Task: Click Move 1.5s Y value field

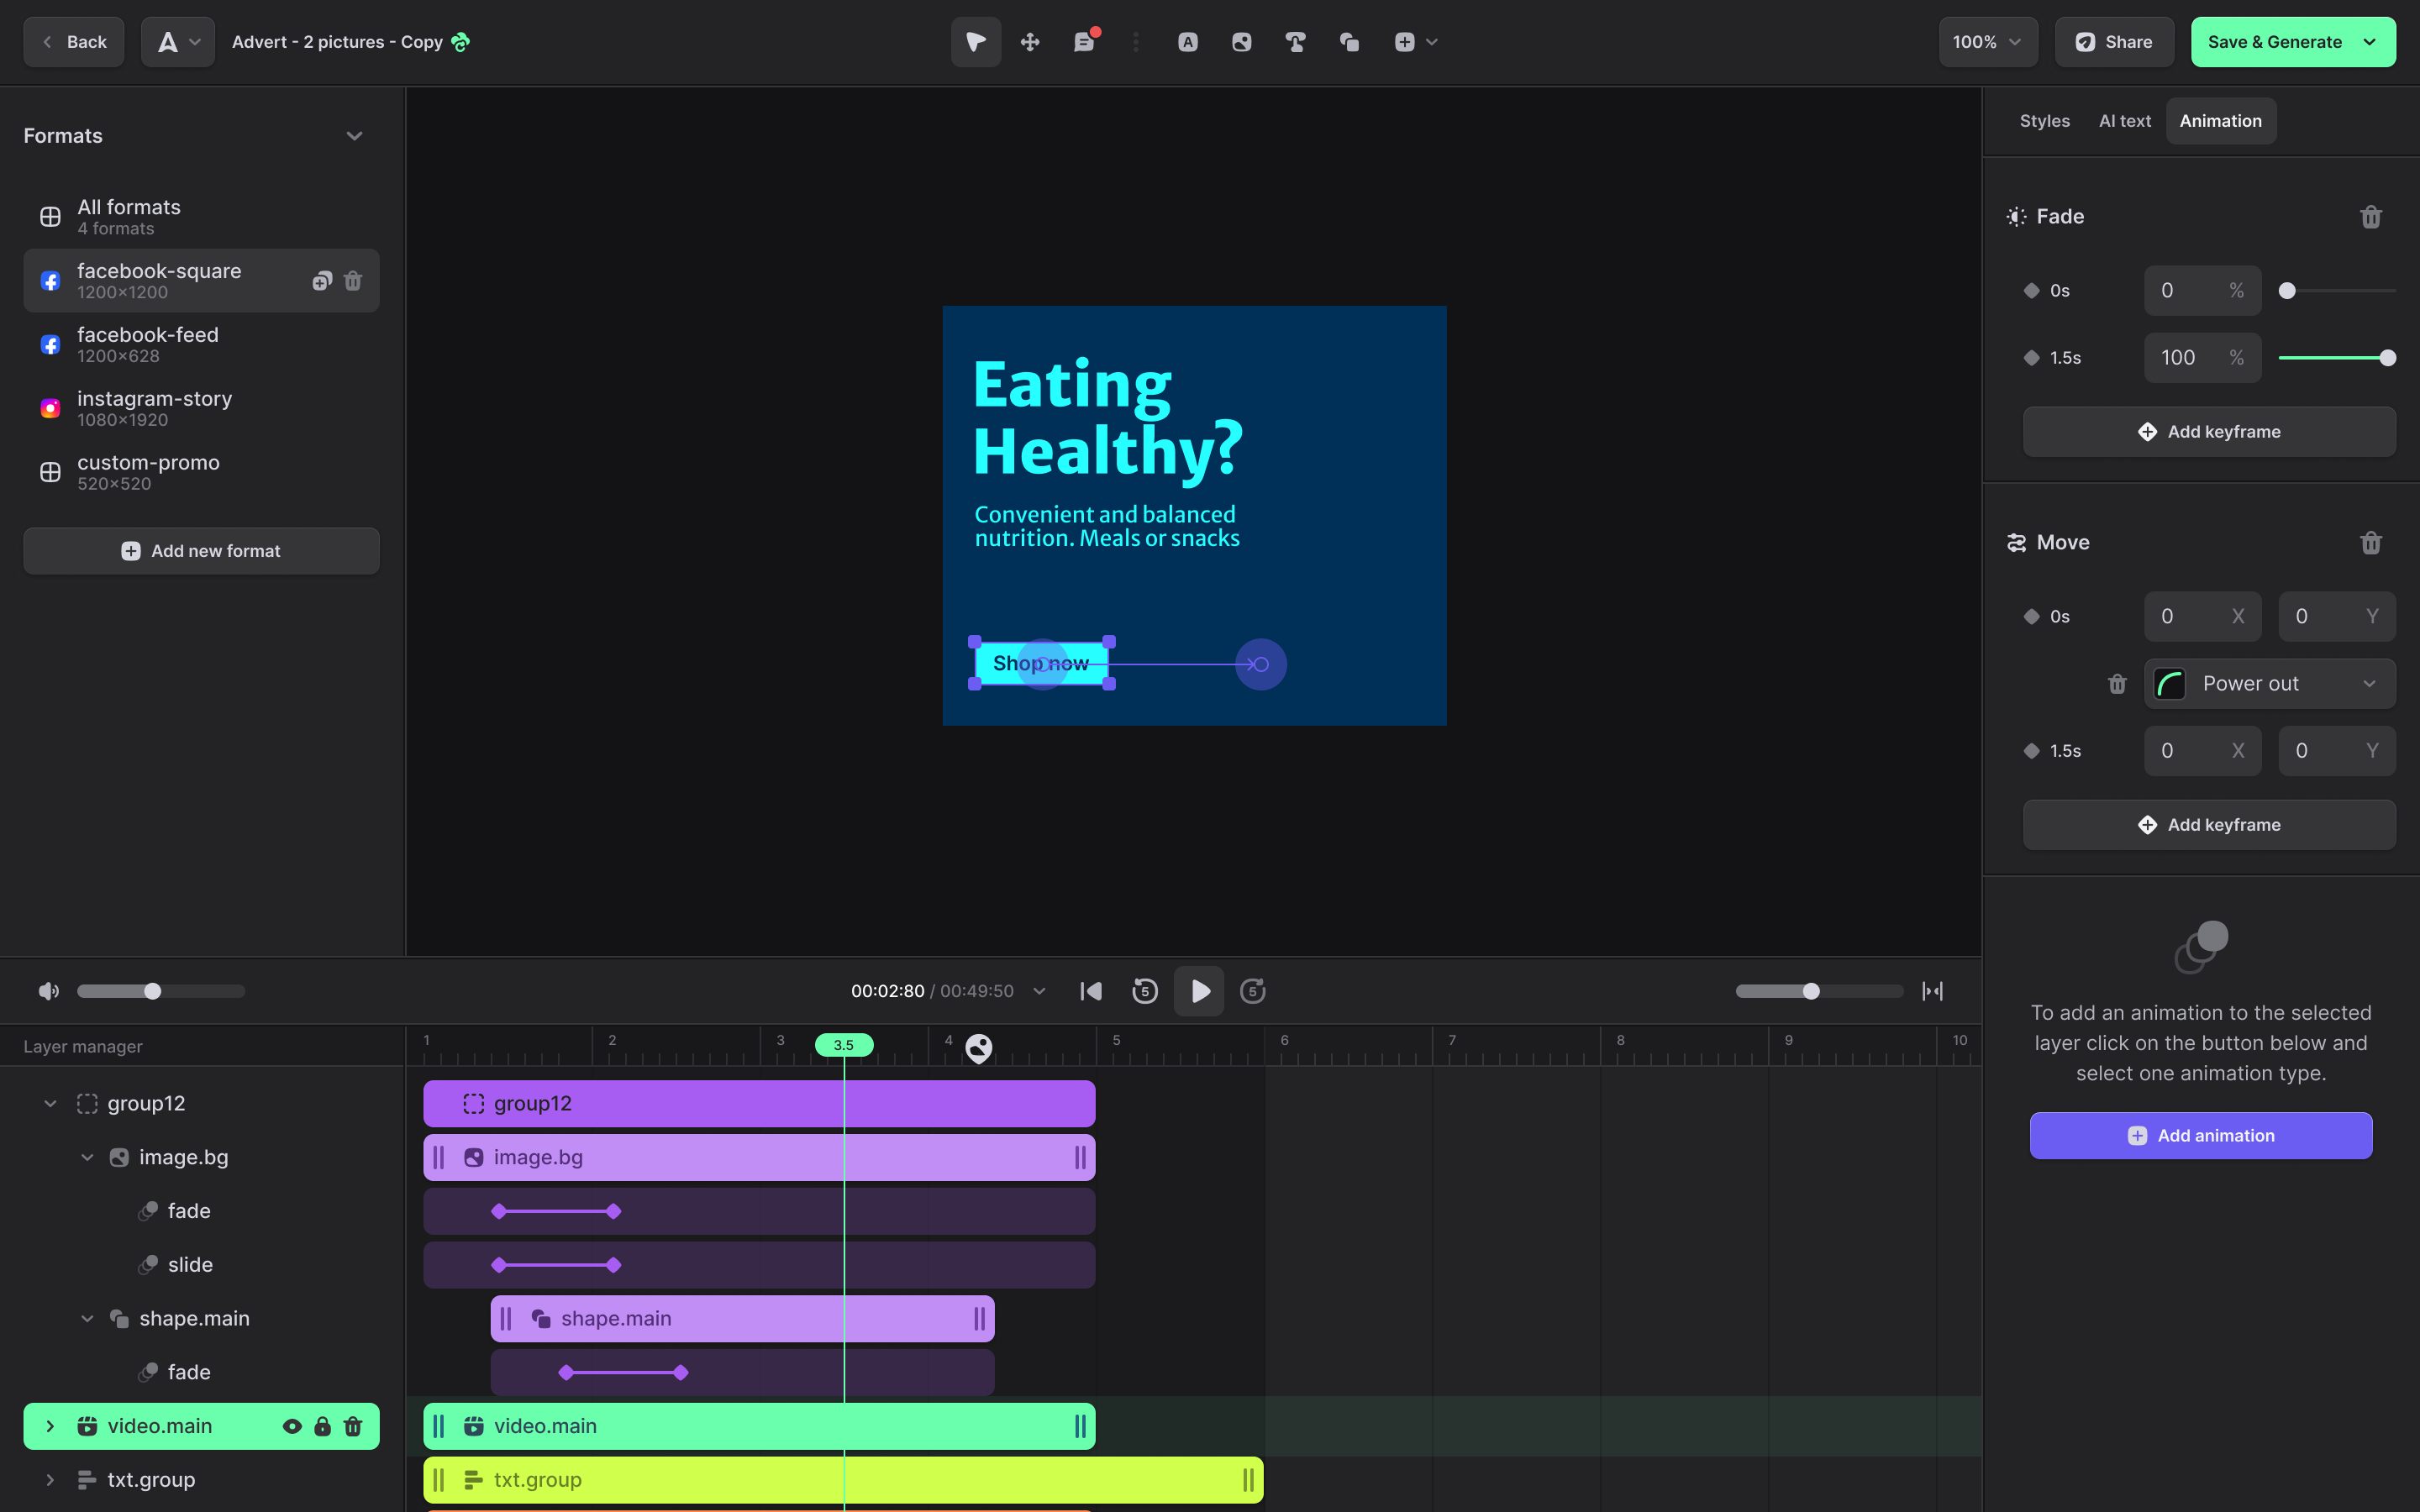Action: tap(2336, 751)
